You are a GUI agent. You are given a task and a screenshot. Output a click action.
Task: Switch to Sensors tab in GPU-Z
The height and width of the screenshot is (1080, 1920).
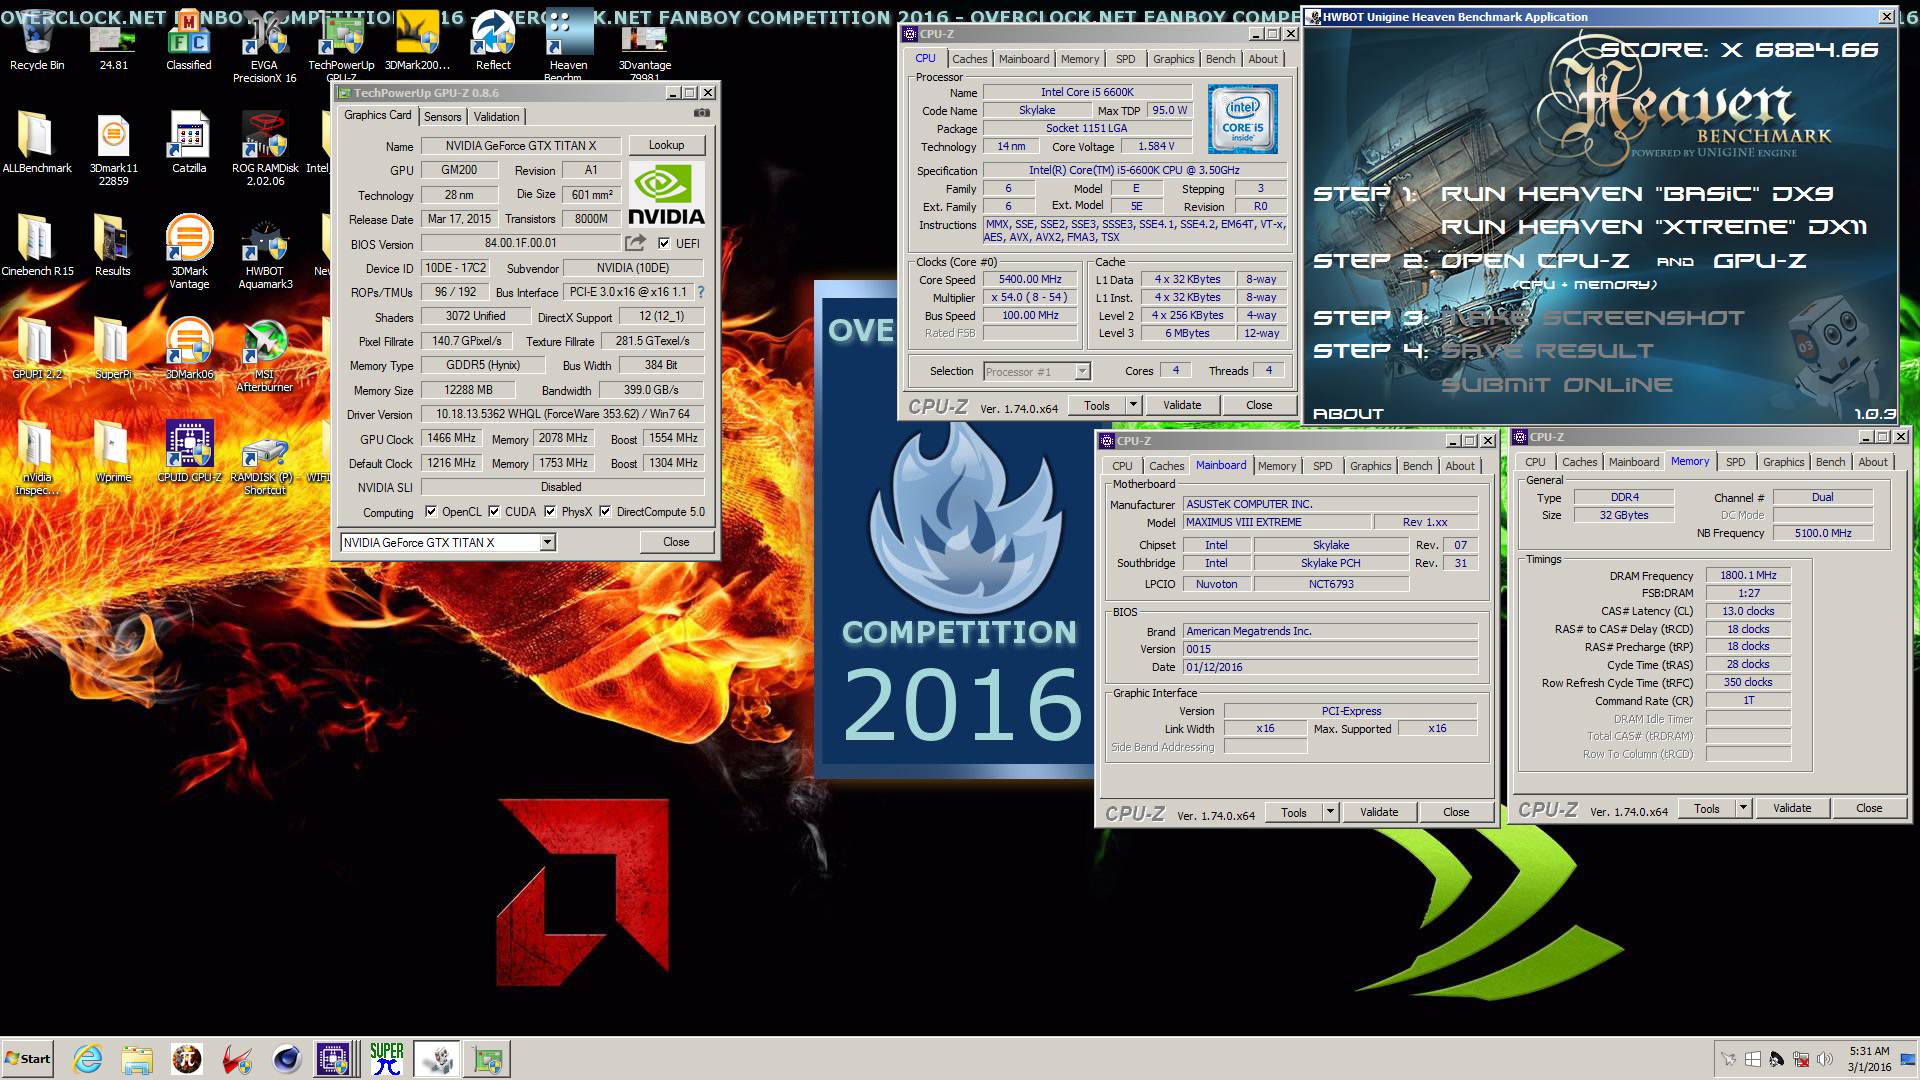pyautogui.click(x=443, y=116)
